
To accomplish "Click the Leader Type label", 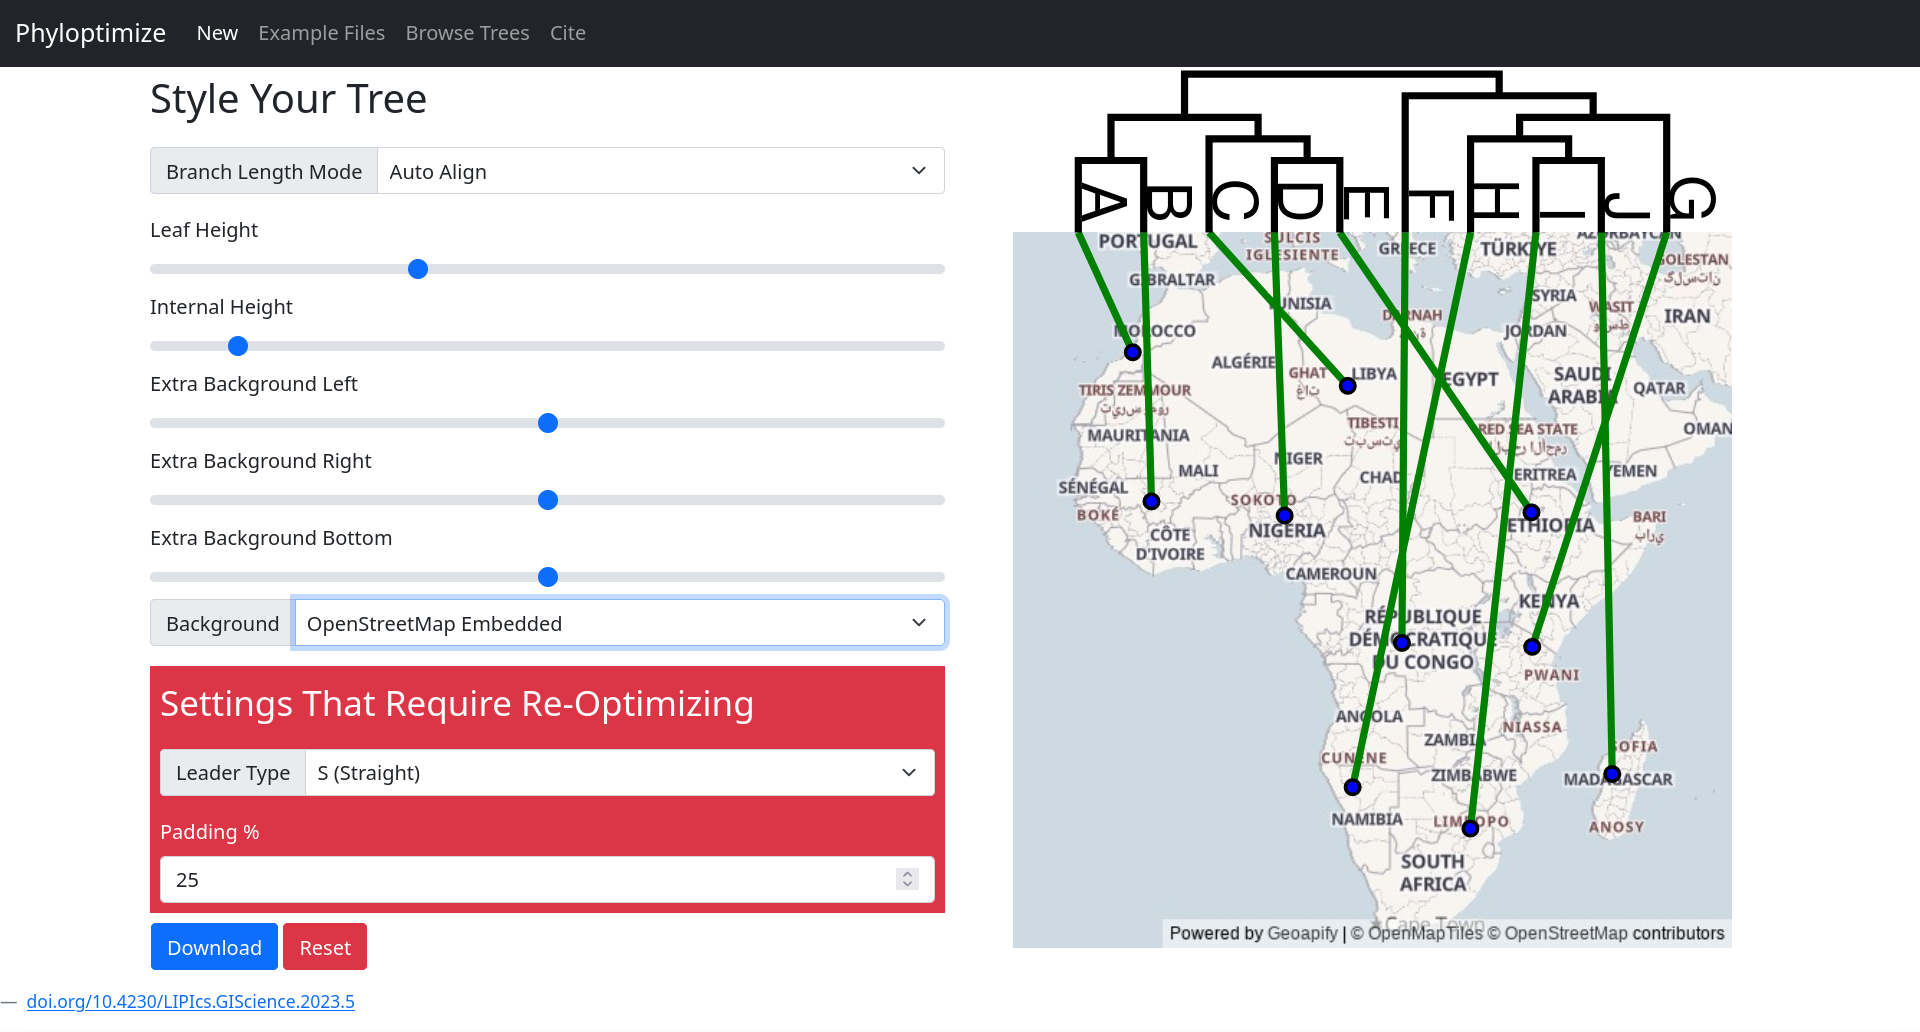I will point(233,773).
